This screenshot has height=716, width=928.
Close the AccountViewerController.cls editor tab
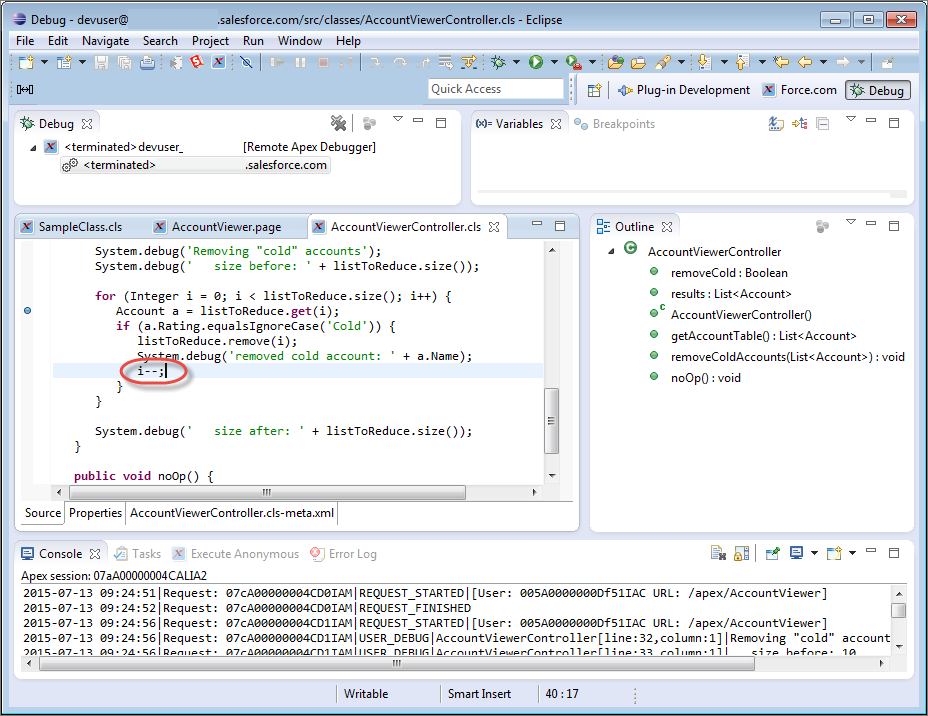[494, 227]
